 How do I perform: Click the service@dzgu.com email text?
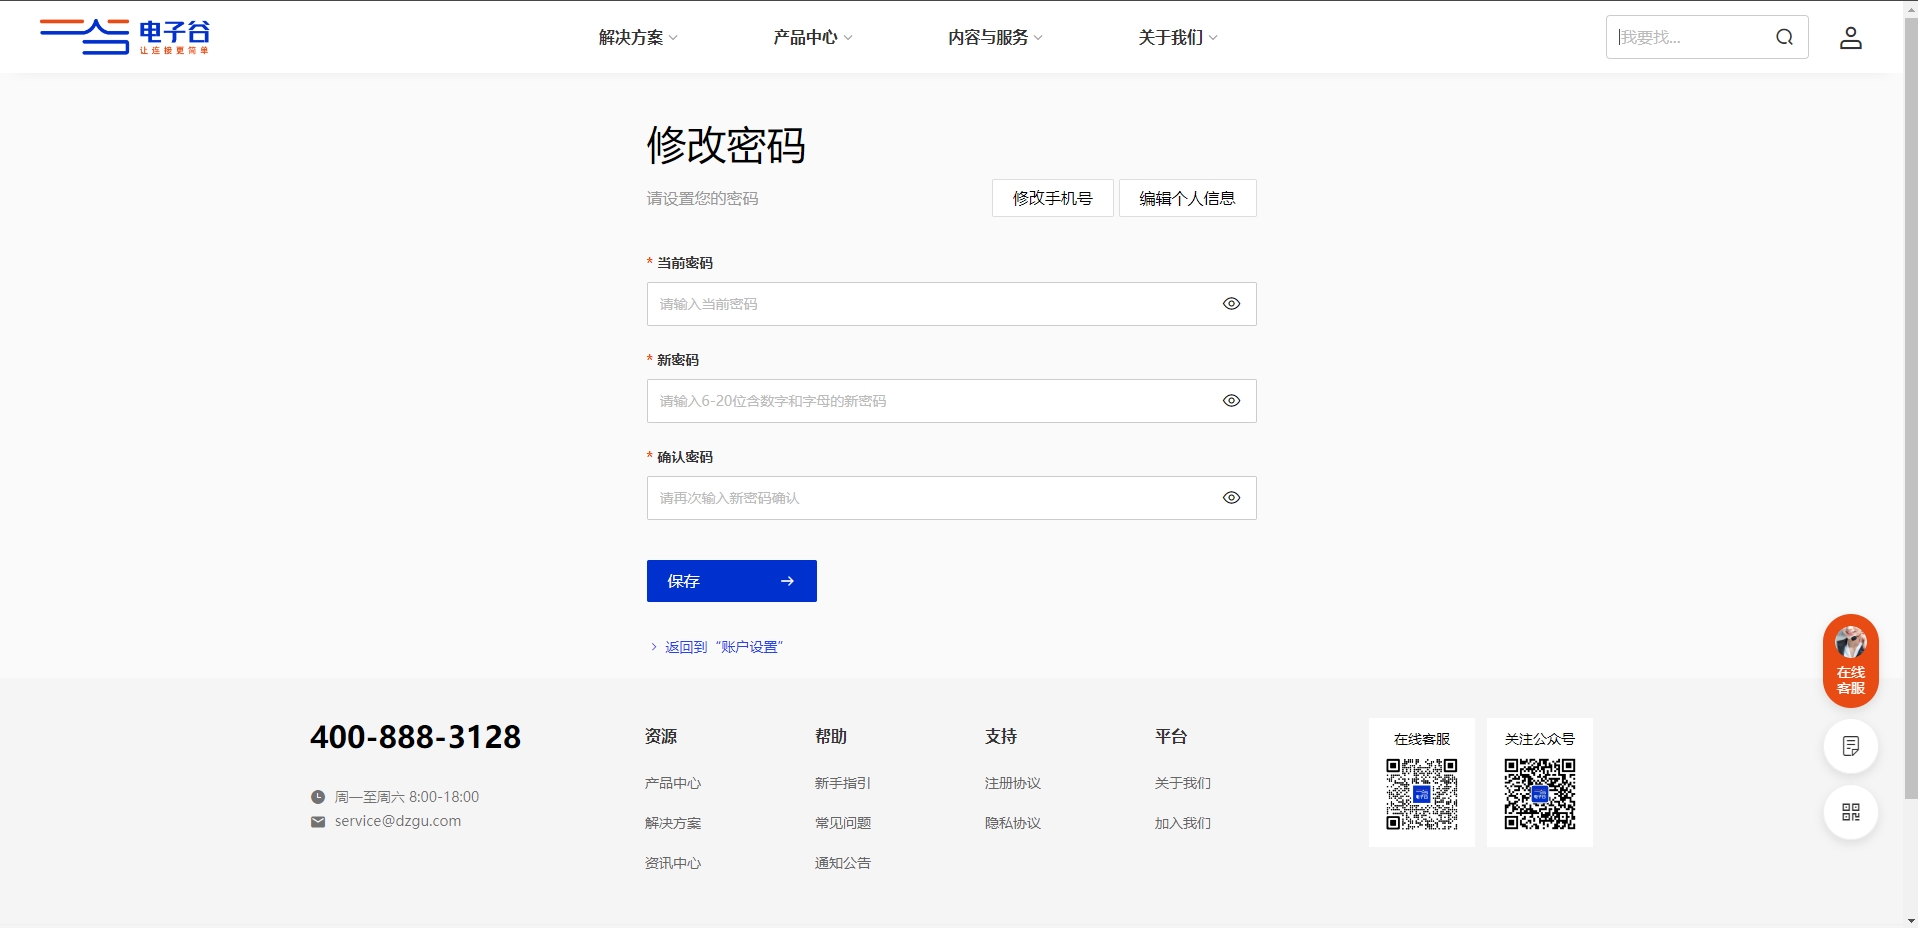pos(398,821)
